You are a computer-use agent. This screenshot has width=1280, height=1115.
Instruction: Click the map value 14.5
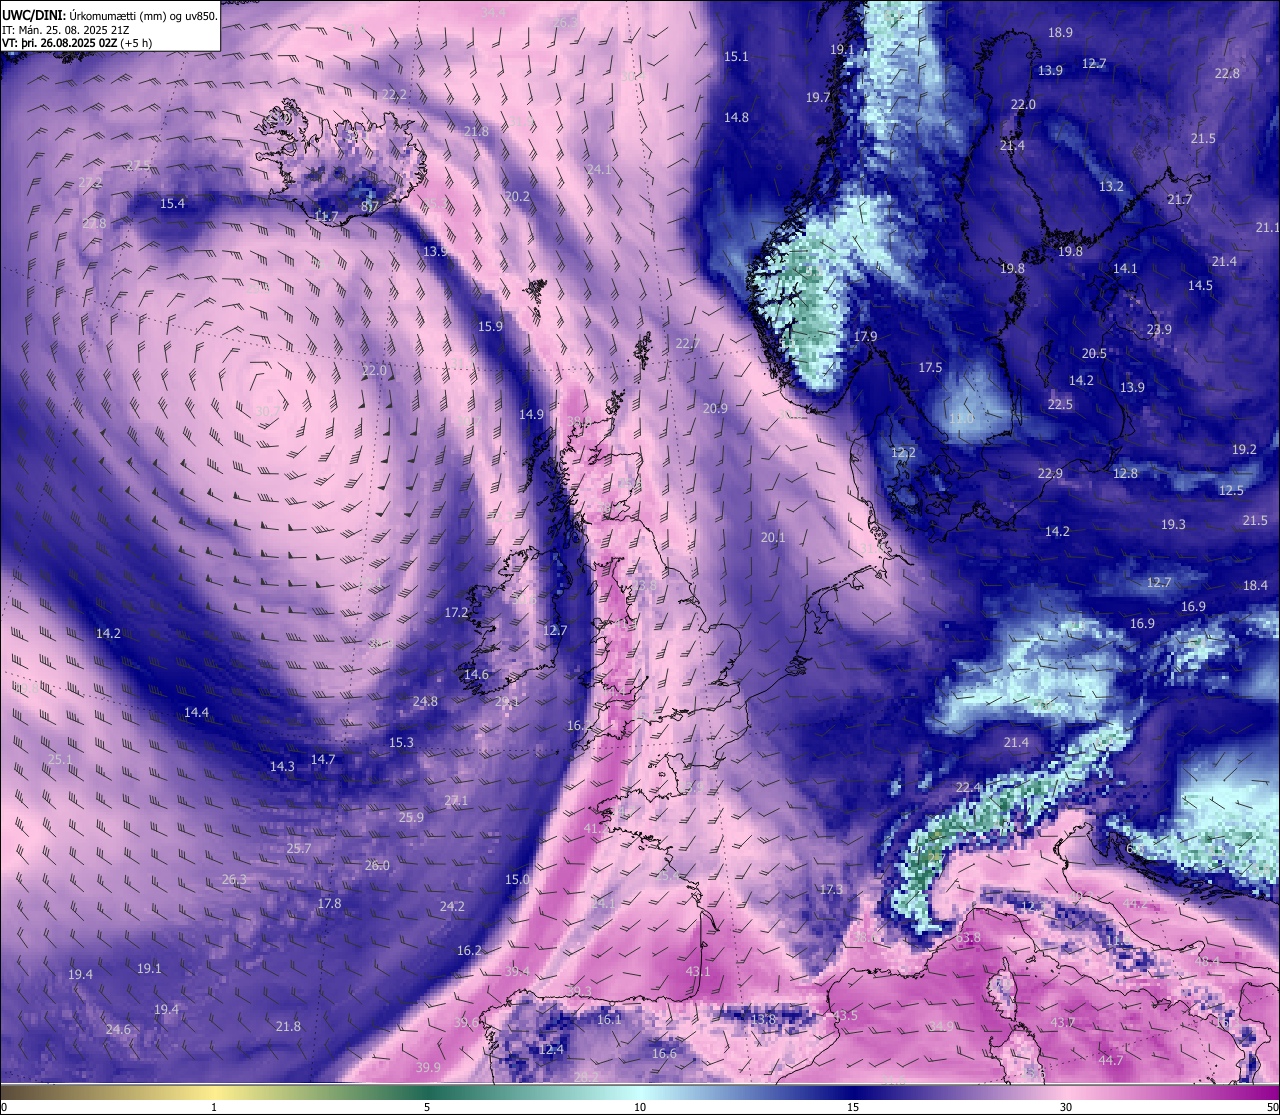1200,286
